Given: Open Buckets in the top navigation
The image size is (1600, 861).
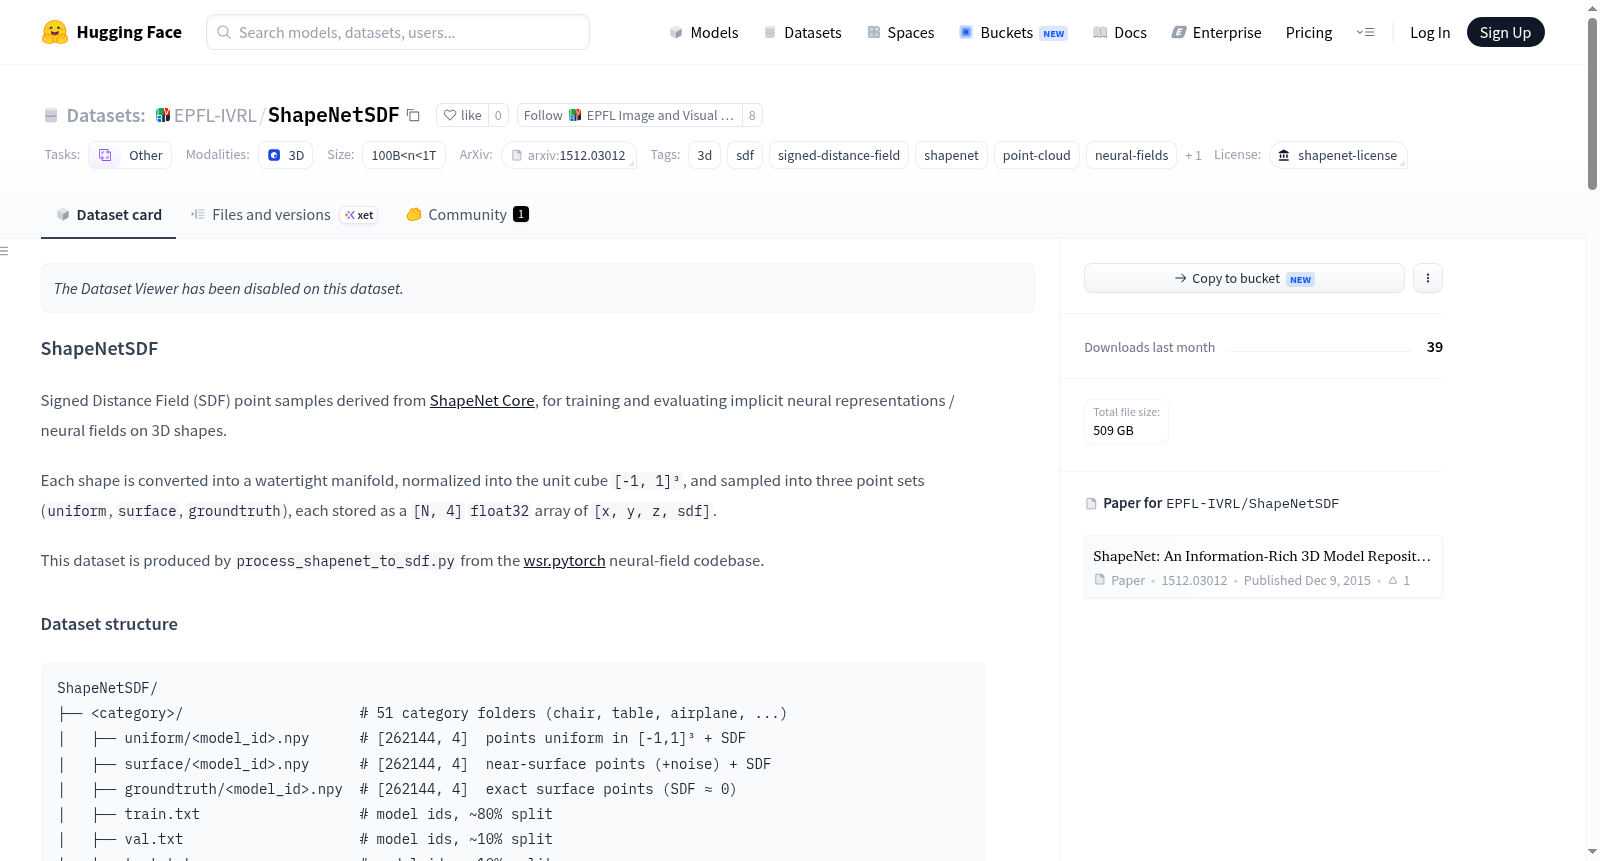Looking at the screenshot, I should point(1013,32).
